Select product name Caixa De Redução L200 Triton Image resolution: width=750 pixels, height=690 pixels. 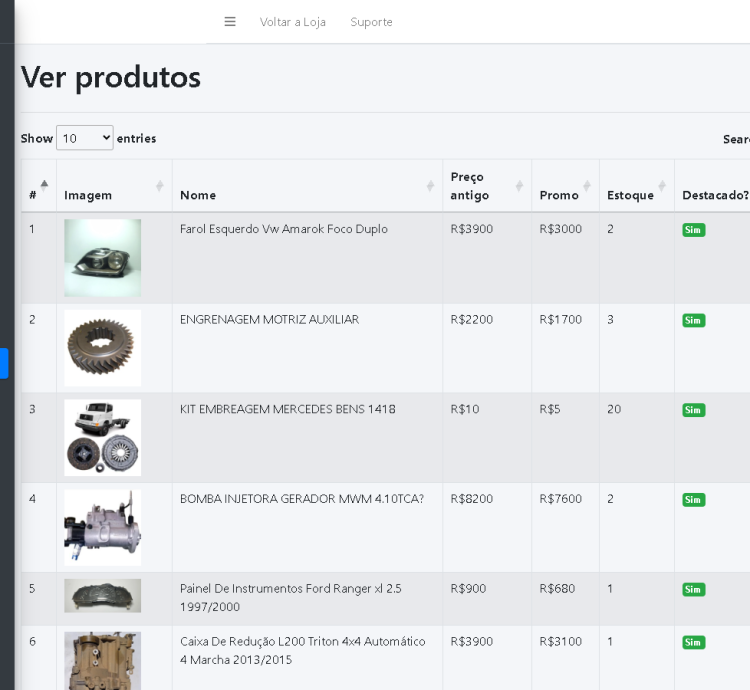302,650
